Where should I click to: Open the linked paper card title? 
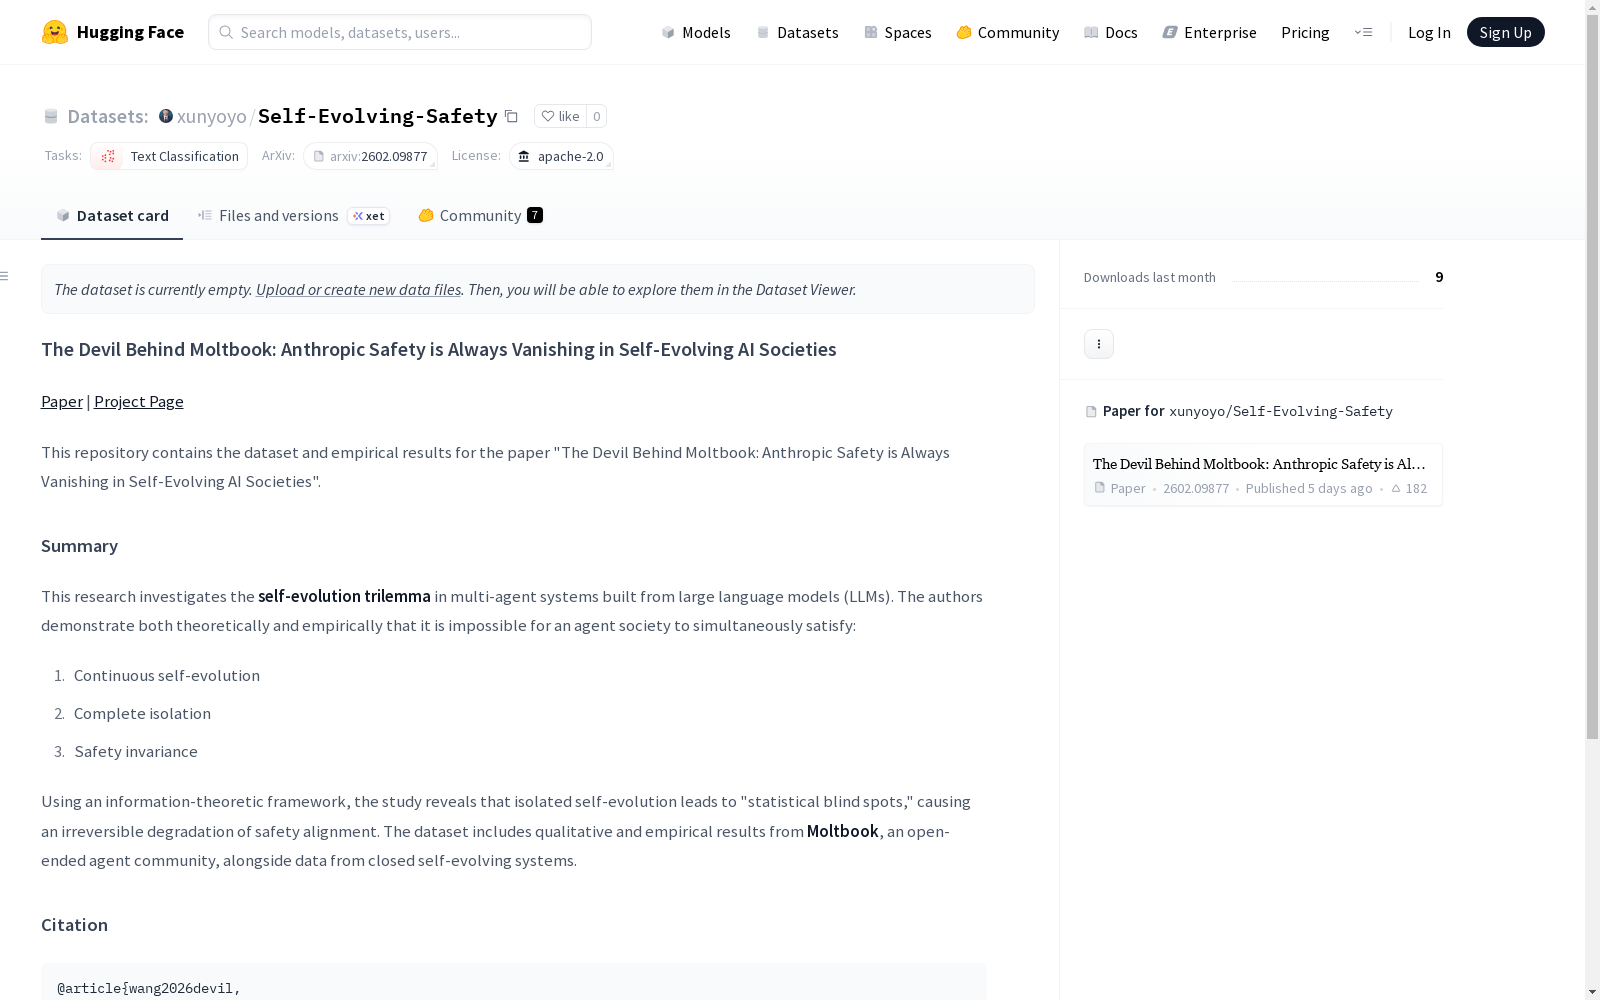[x=1259, y=464]
